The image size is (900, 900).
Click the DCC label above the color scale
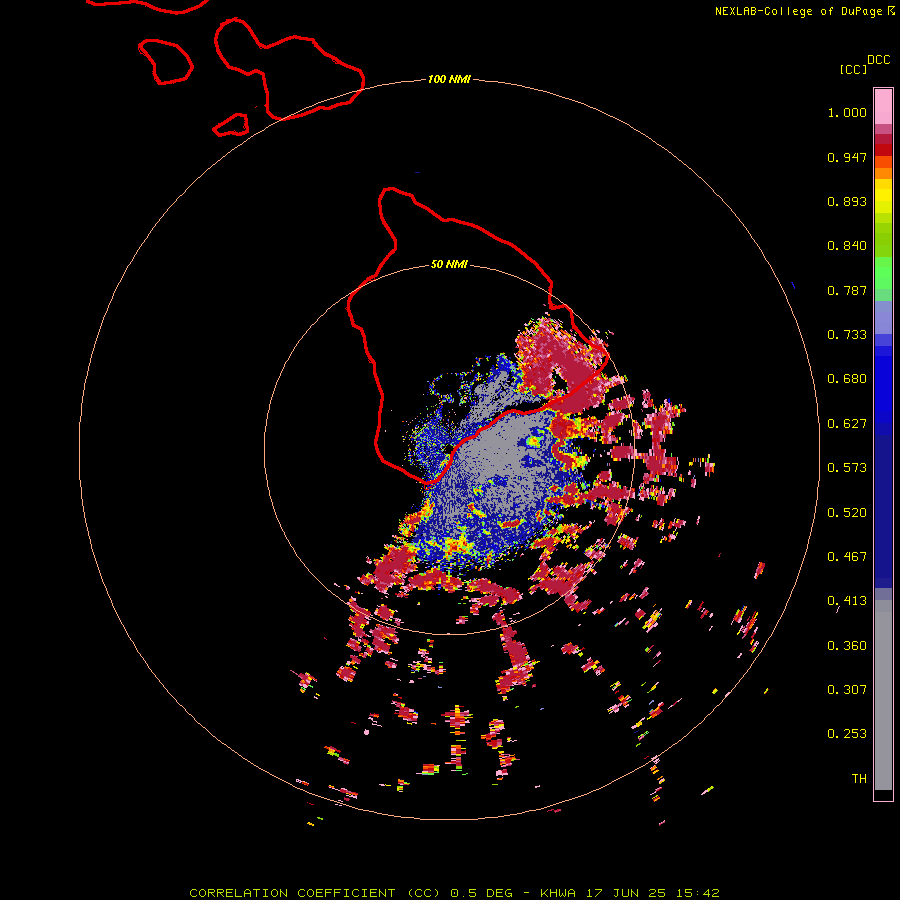click(x=878, y=60)
